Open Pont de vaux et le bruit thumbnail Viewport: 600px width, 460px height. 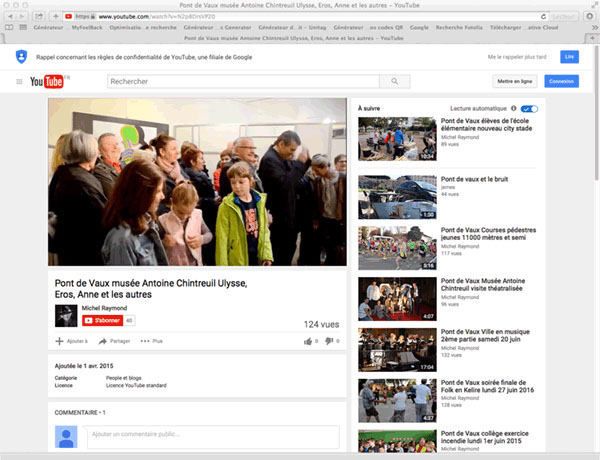(x=397, y=197)
